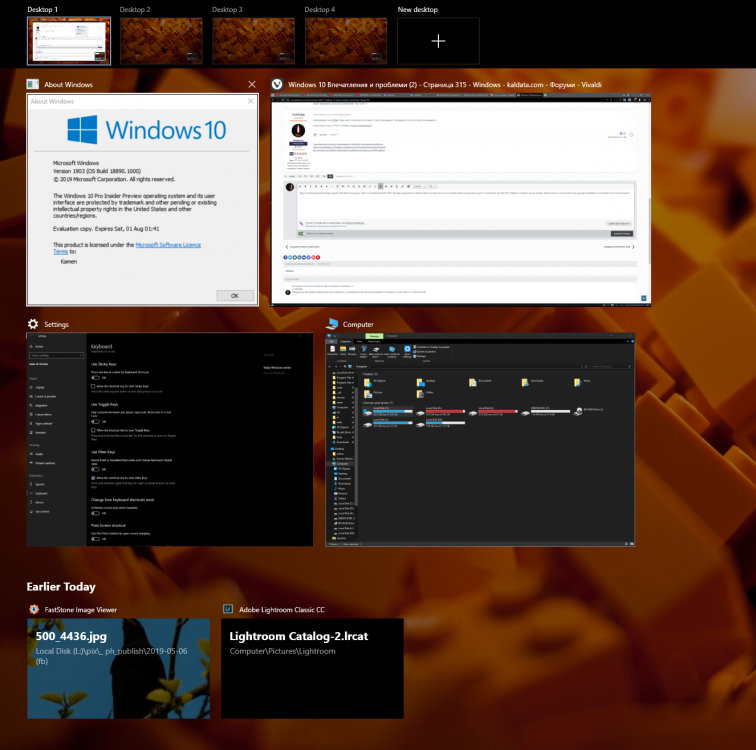Click the FastStone Image Viewer icon
This screenshot has width=756, height=750.
pyautogui.click(x=34, y=609)
